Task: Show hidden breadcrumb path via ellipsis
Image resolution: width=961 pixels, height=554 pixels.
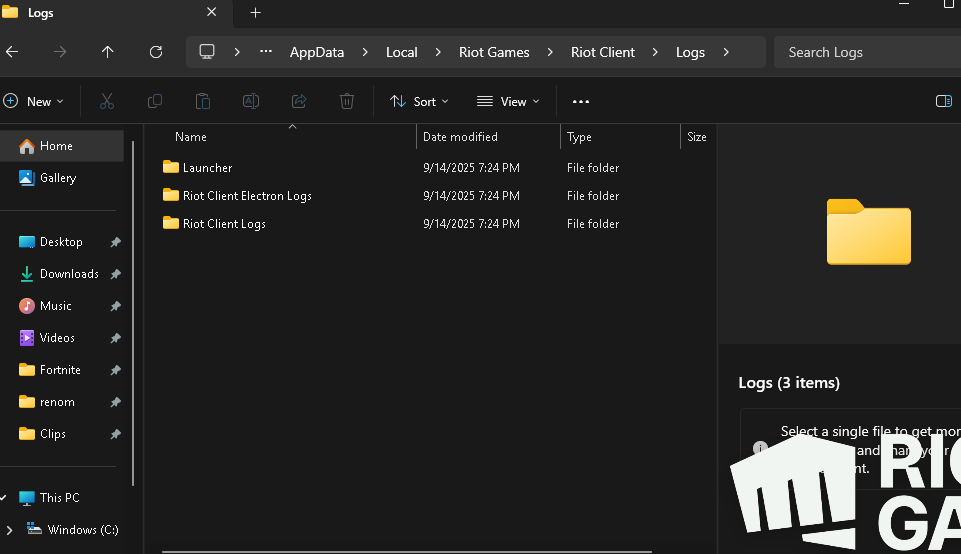Action: pyautogui.click(x=265, y=52)
